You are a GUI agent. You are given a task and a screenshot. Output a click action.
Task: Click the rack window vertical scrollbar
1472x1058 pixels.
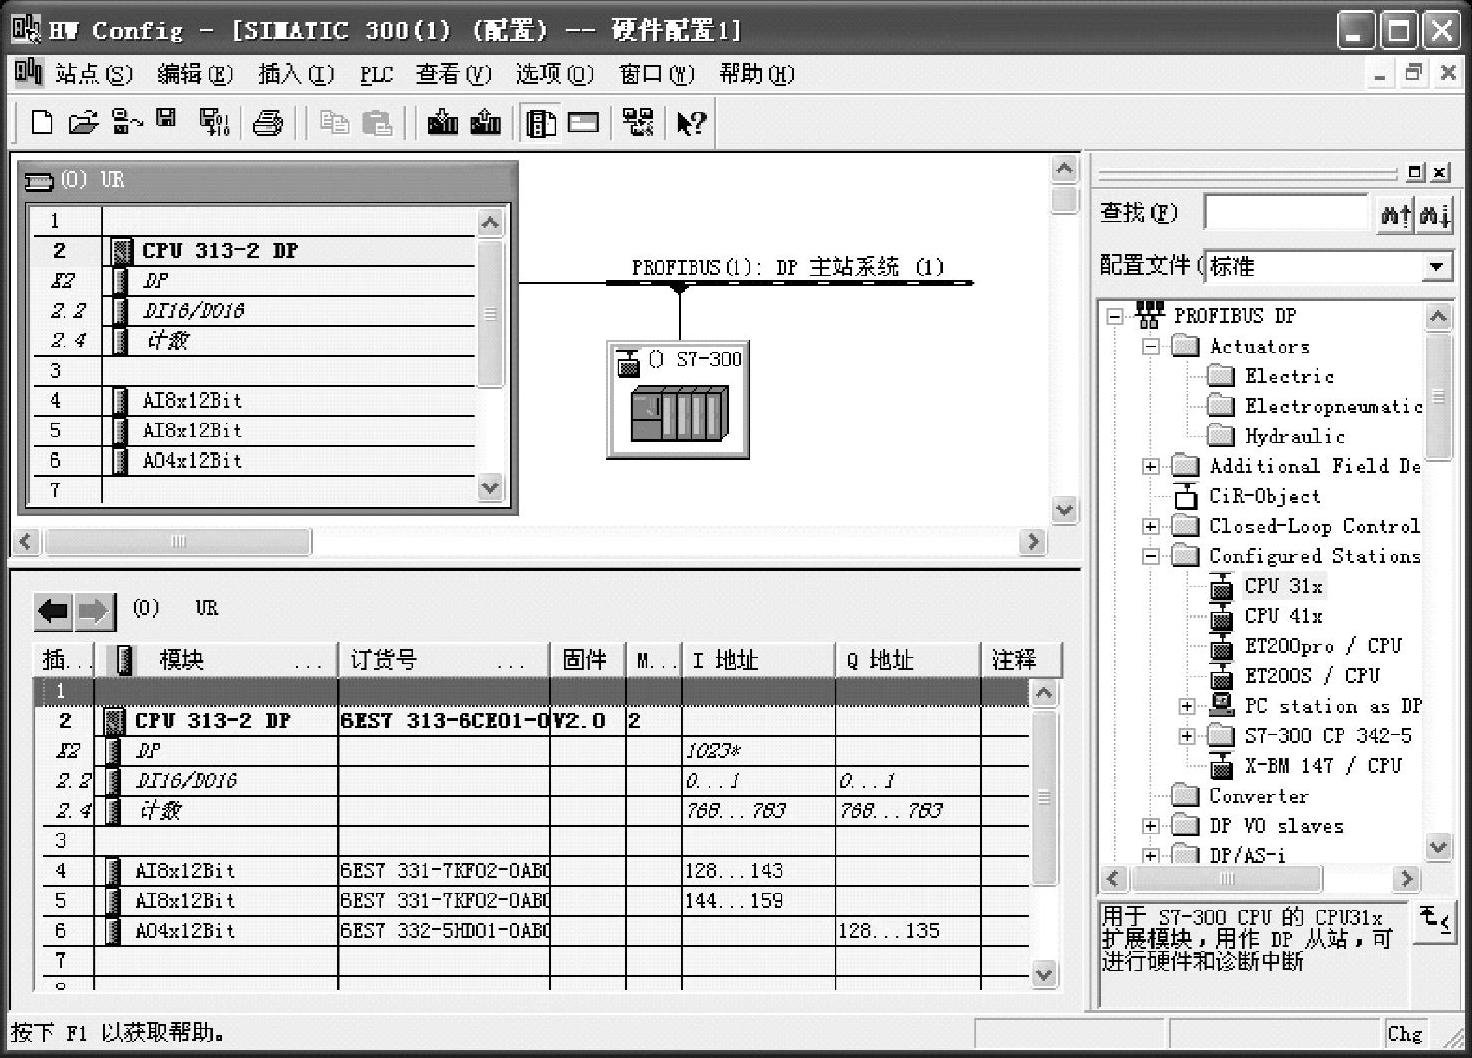[x=490, y=355]
